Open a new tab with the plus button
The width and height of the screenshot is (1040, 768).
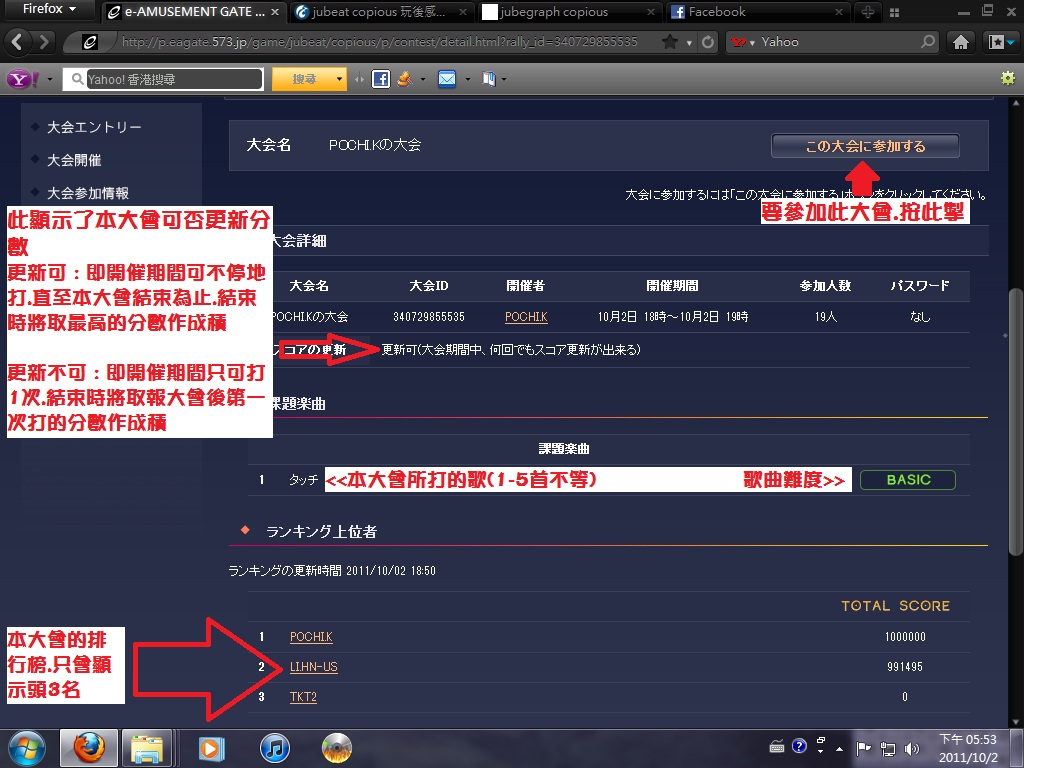tap(867, 12)
